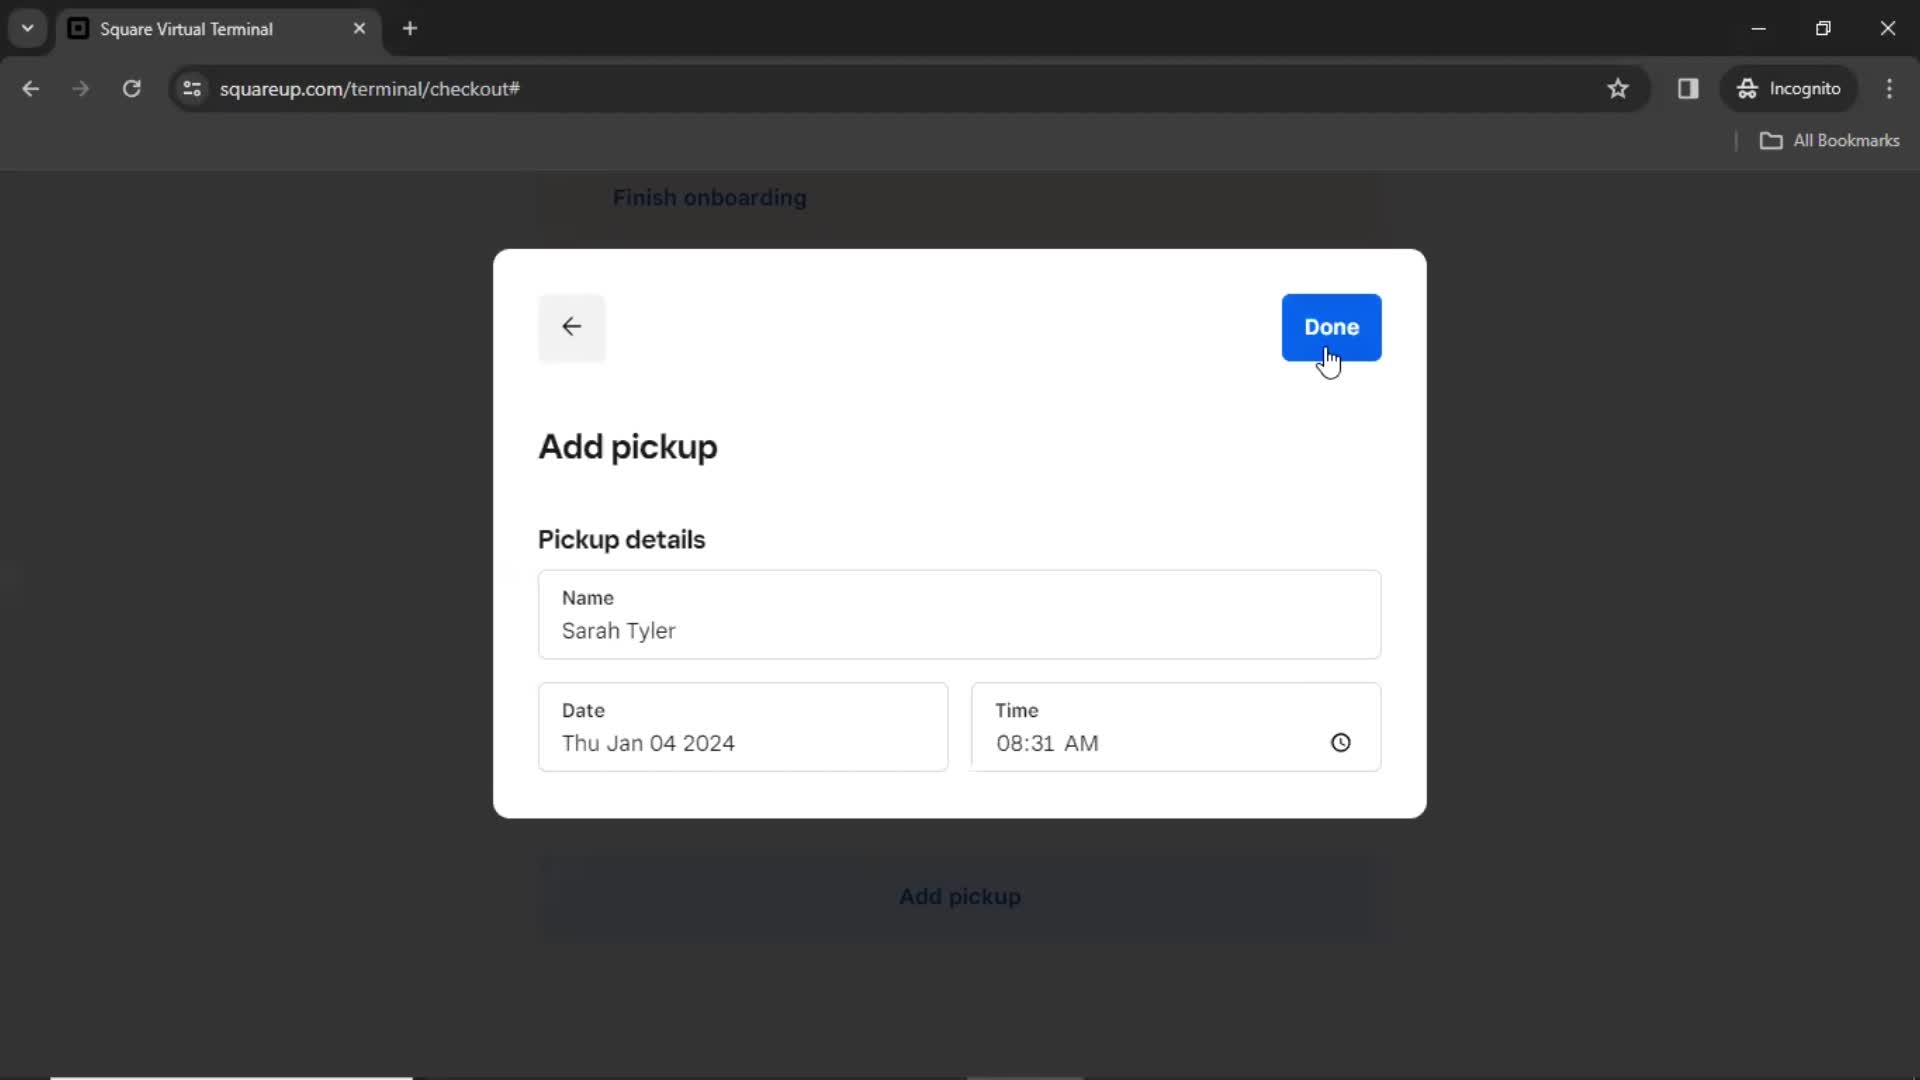Click the back navigation browser arrow
The height and width of the screenshot is (1080, 1920).
[x=30, y=88]
